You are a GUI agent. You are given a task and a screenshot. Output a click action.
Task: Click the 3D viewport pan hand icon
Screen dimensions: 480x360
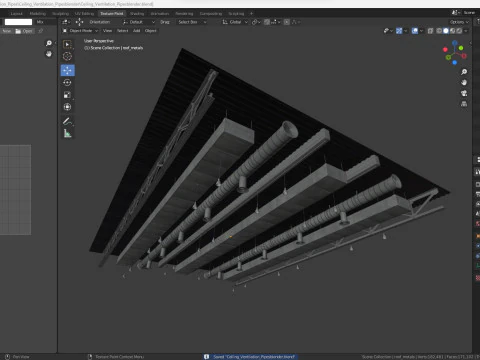pos(464,82)
